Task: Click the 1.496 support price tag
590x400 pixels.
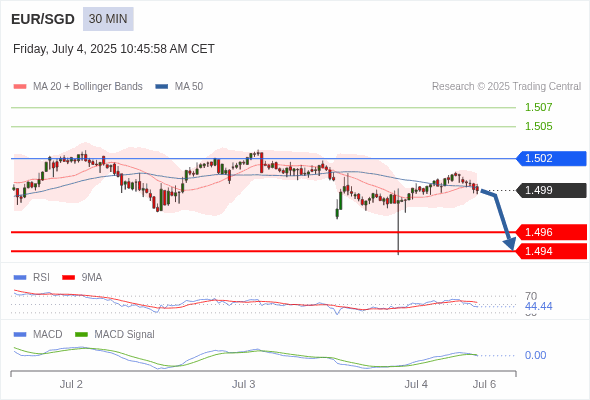Action: click(x=551, y=232)
